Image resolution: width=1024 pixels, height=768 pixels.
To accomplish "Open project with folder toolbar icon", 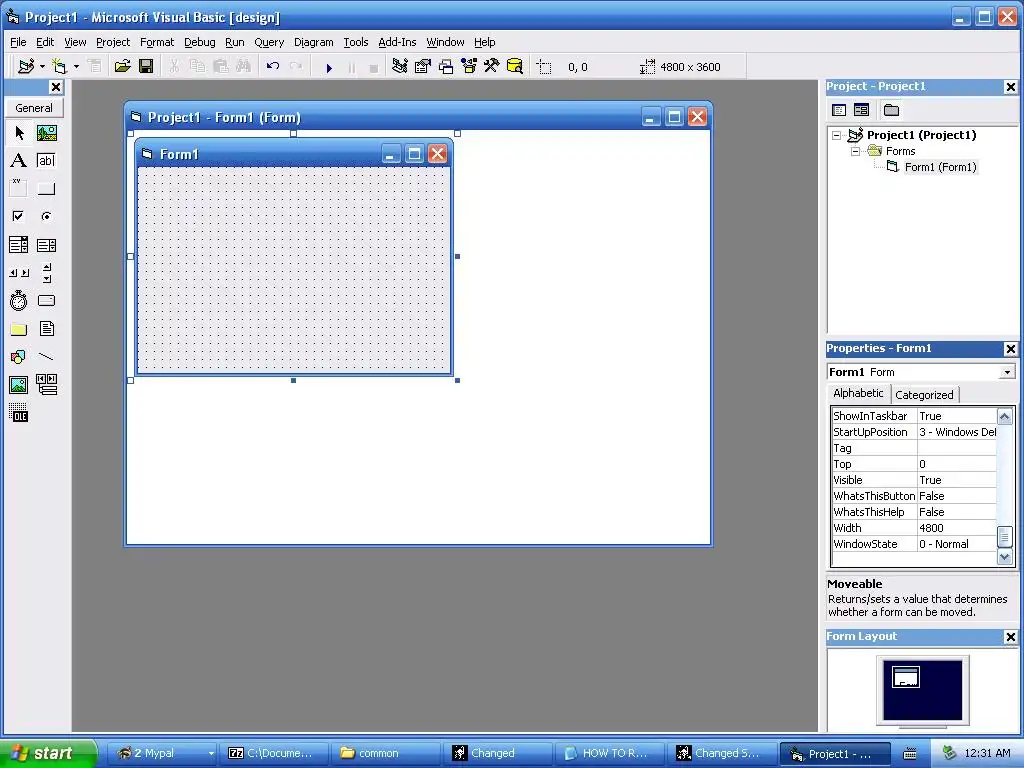I will coord(122,67).
